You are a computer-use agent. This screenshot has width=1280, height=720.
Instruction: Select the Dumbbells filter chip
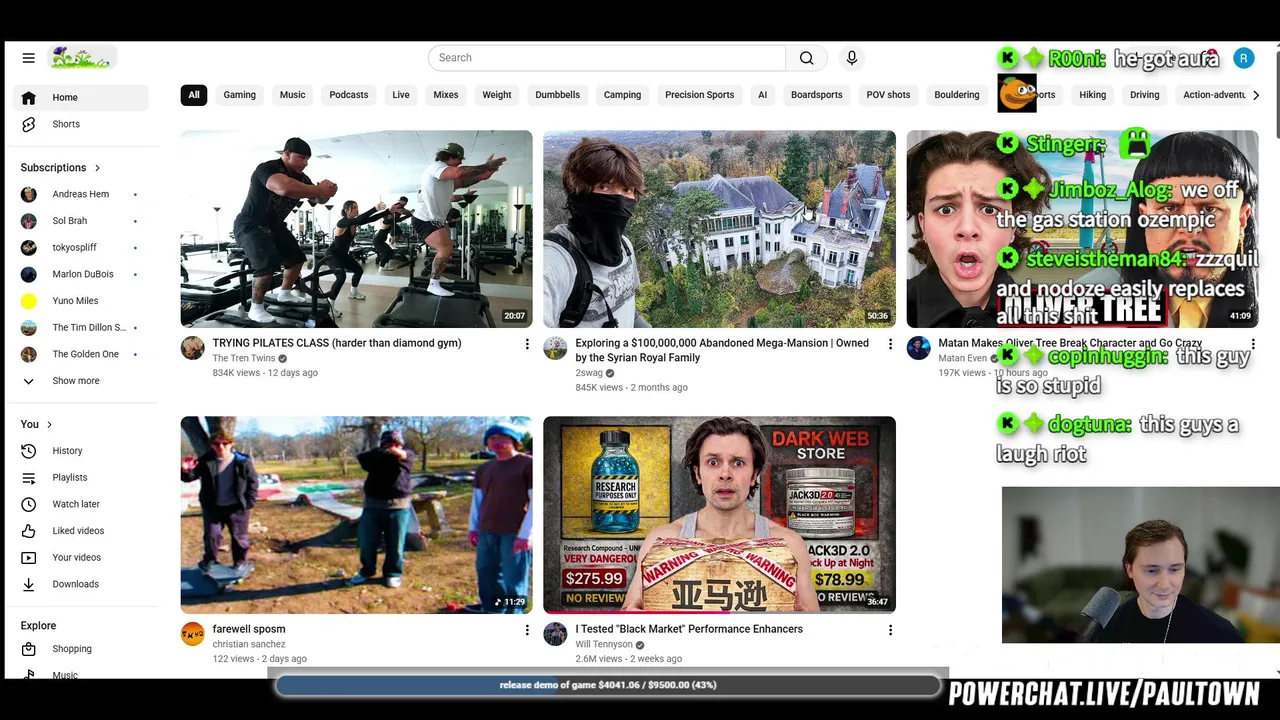(x=557, y=95)
